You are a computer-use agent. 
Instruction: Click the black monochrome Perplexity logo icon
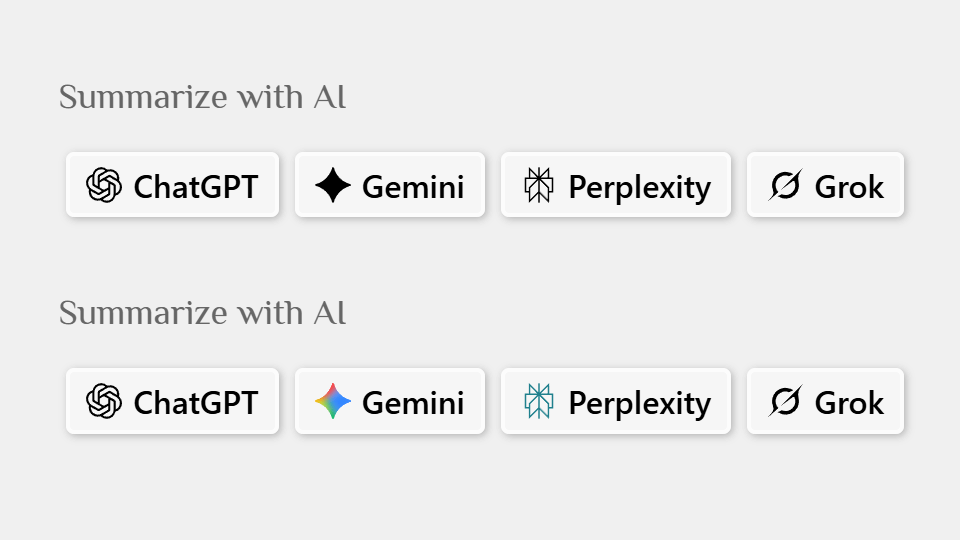[539, 186]
